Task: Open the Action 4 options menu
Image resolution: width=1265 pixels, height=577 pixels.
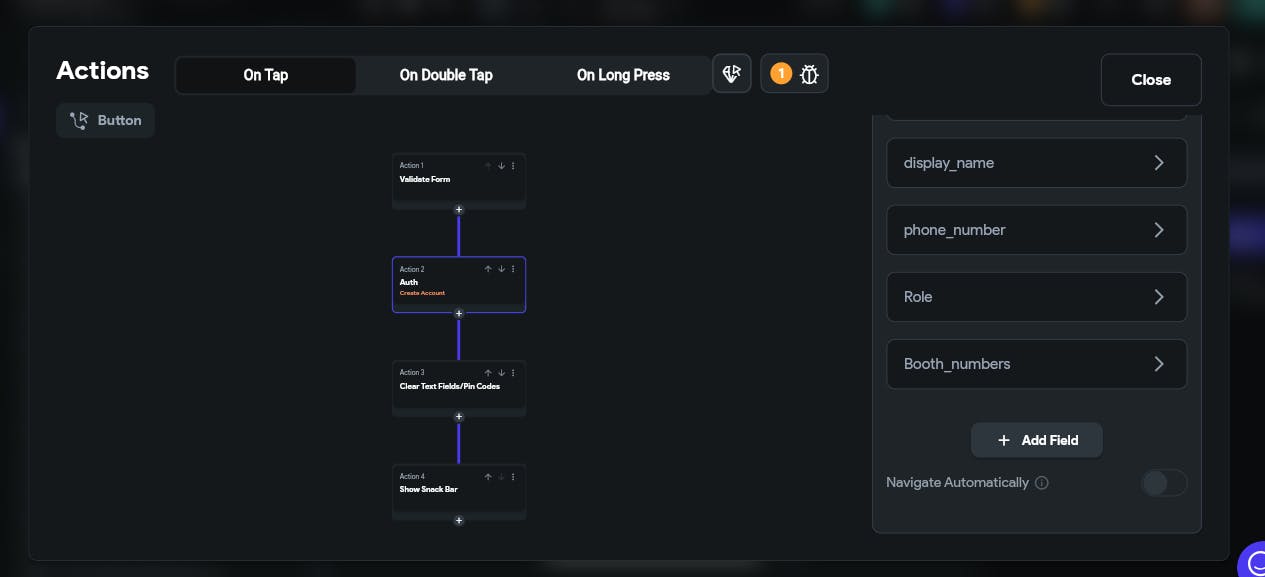Action: click(x=514, y=477)
